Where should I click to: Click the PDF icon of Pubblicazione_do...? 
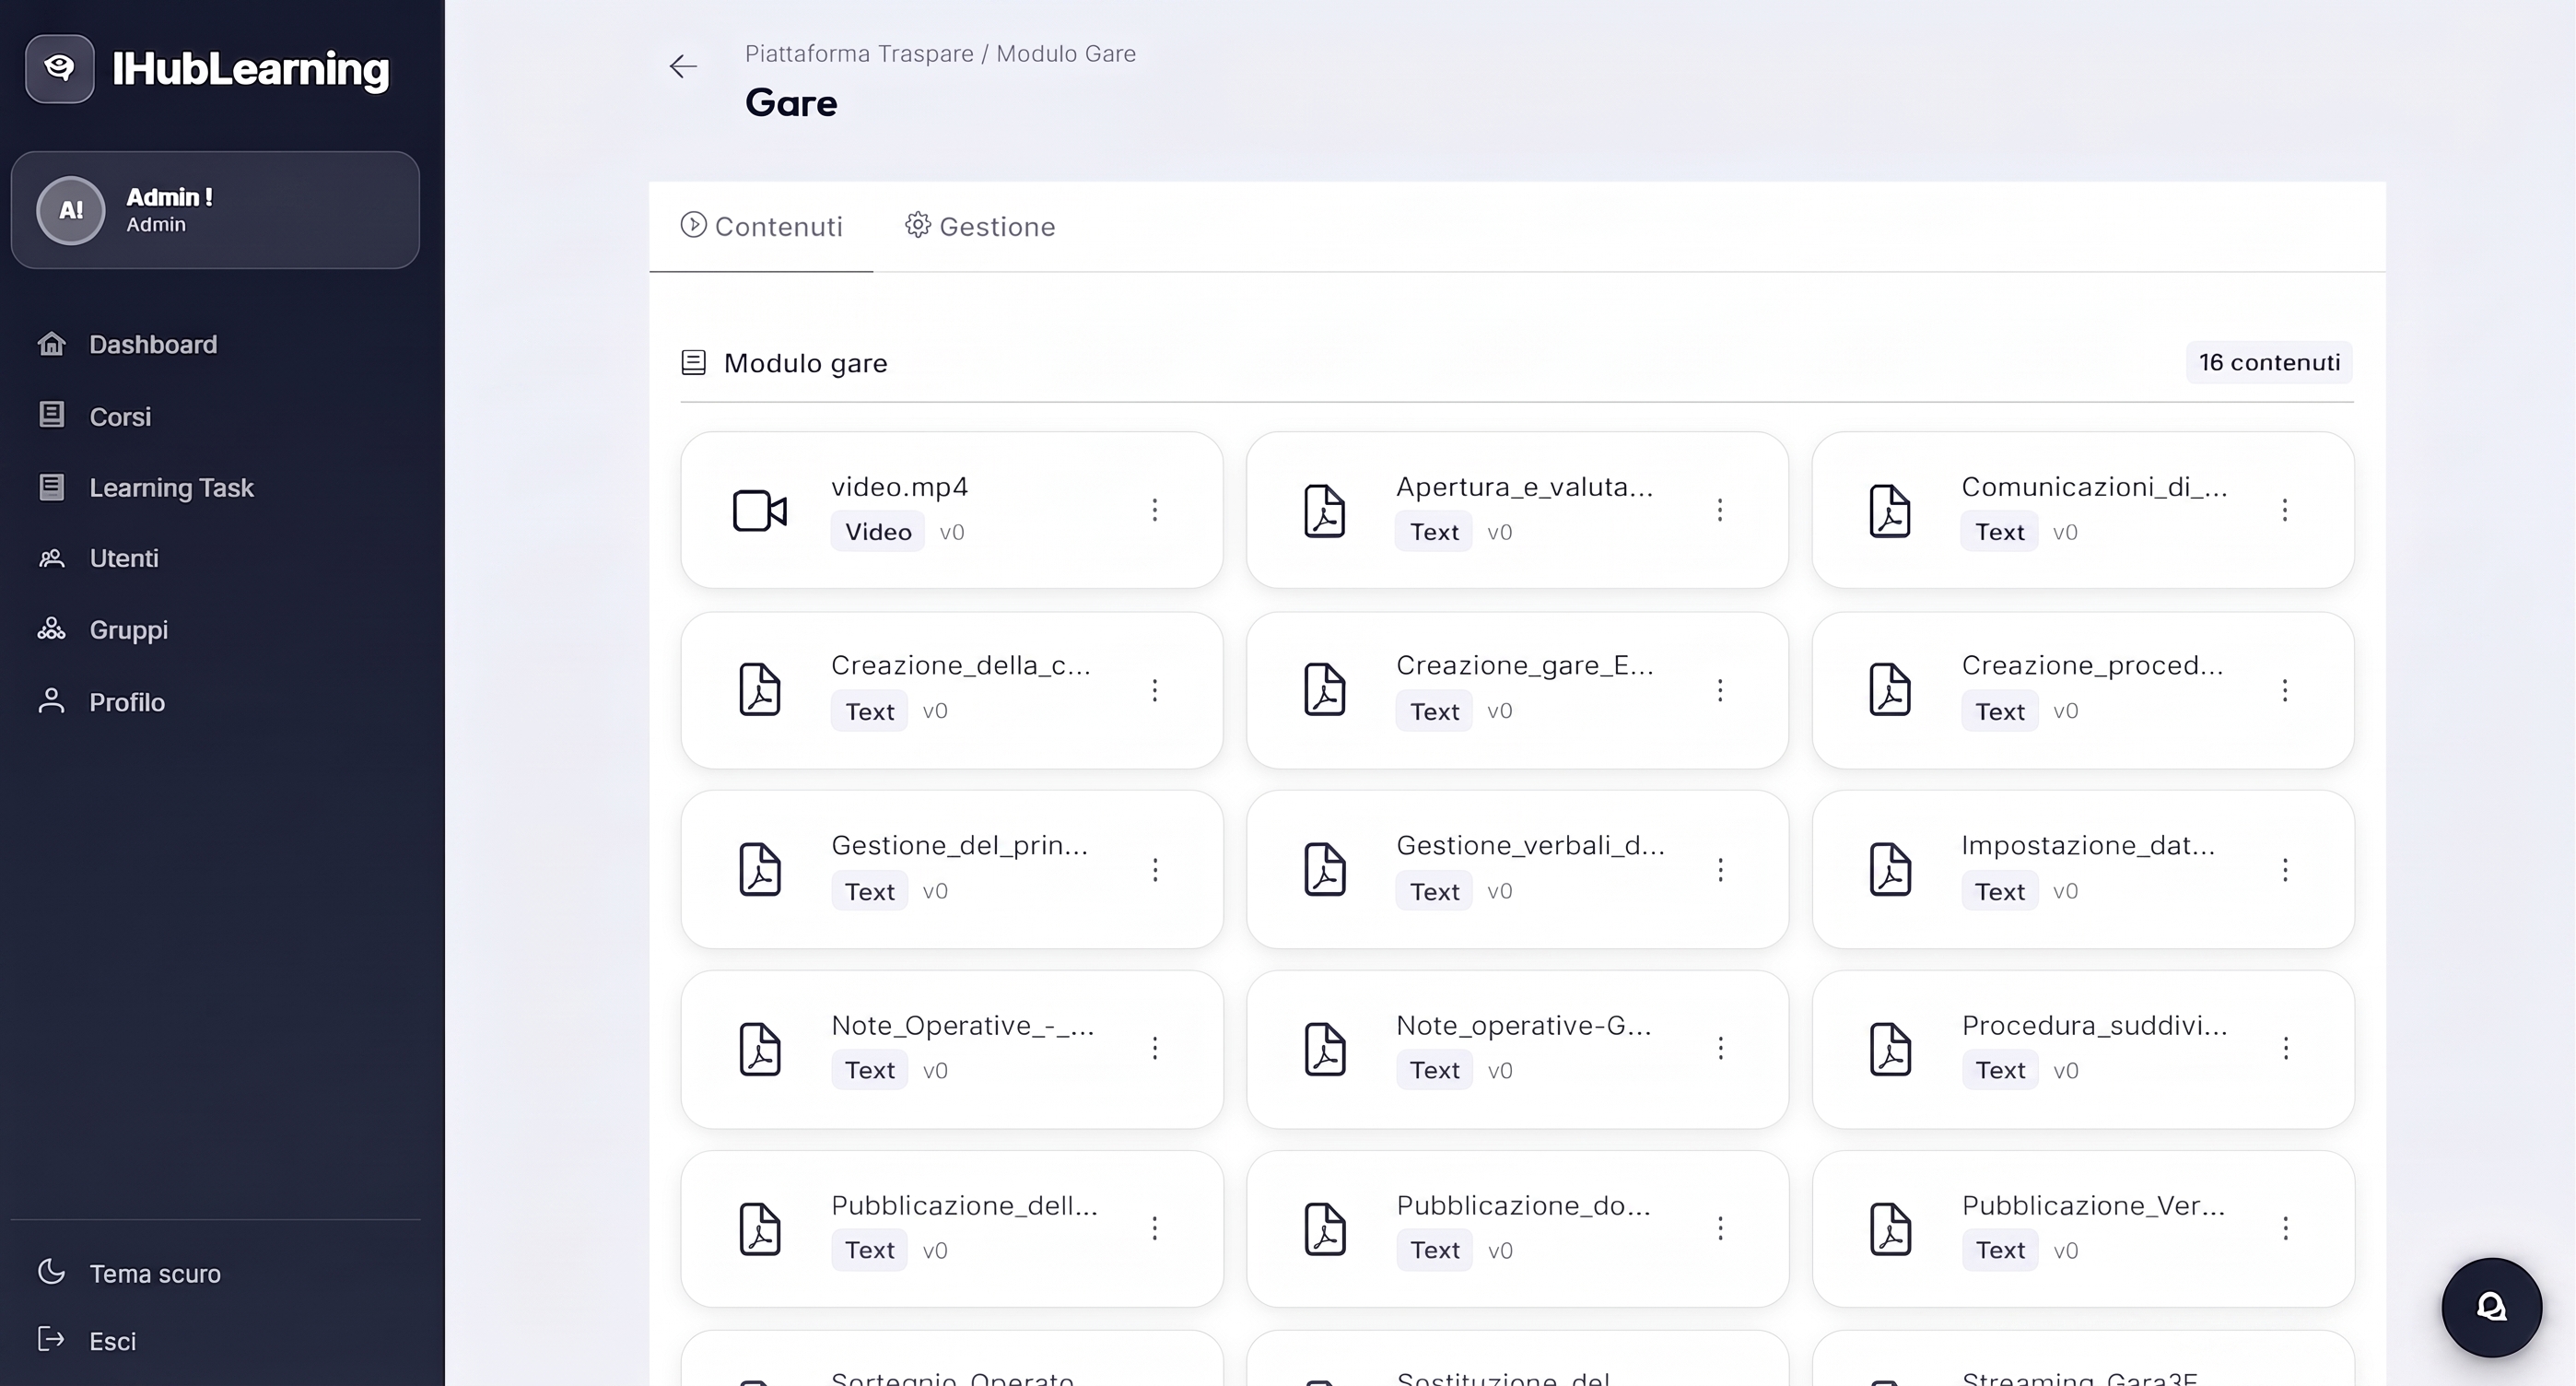click(x=1325, y=1229)
